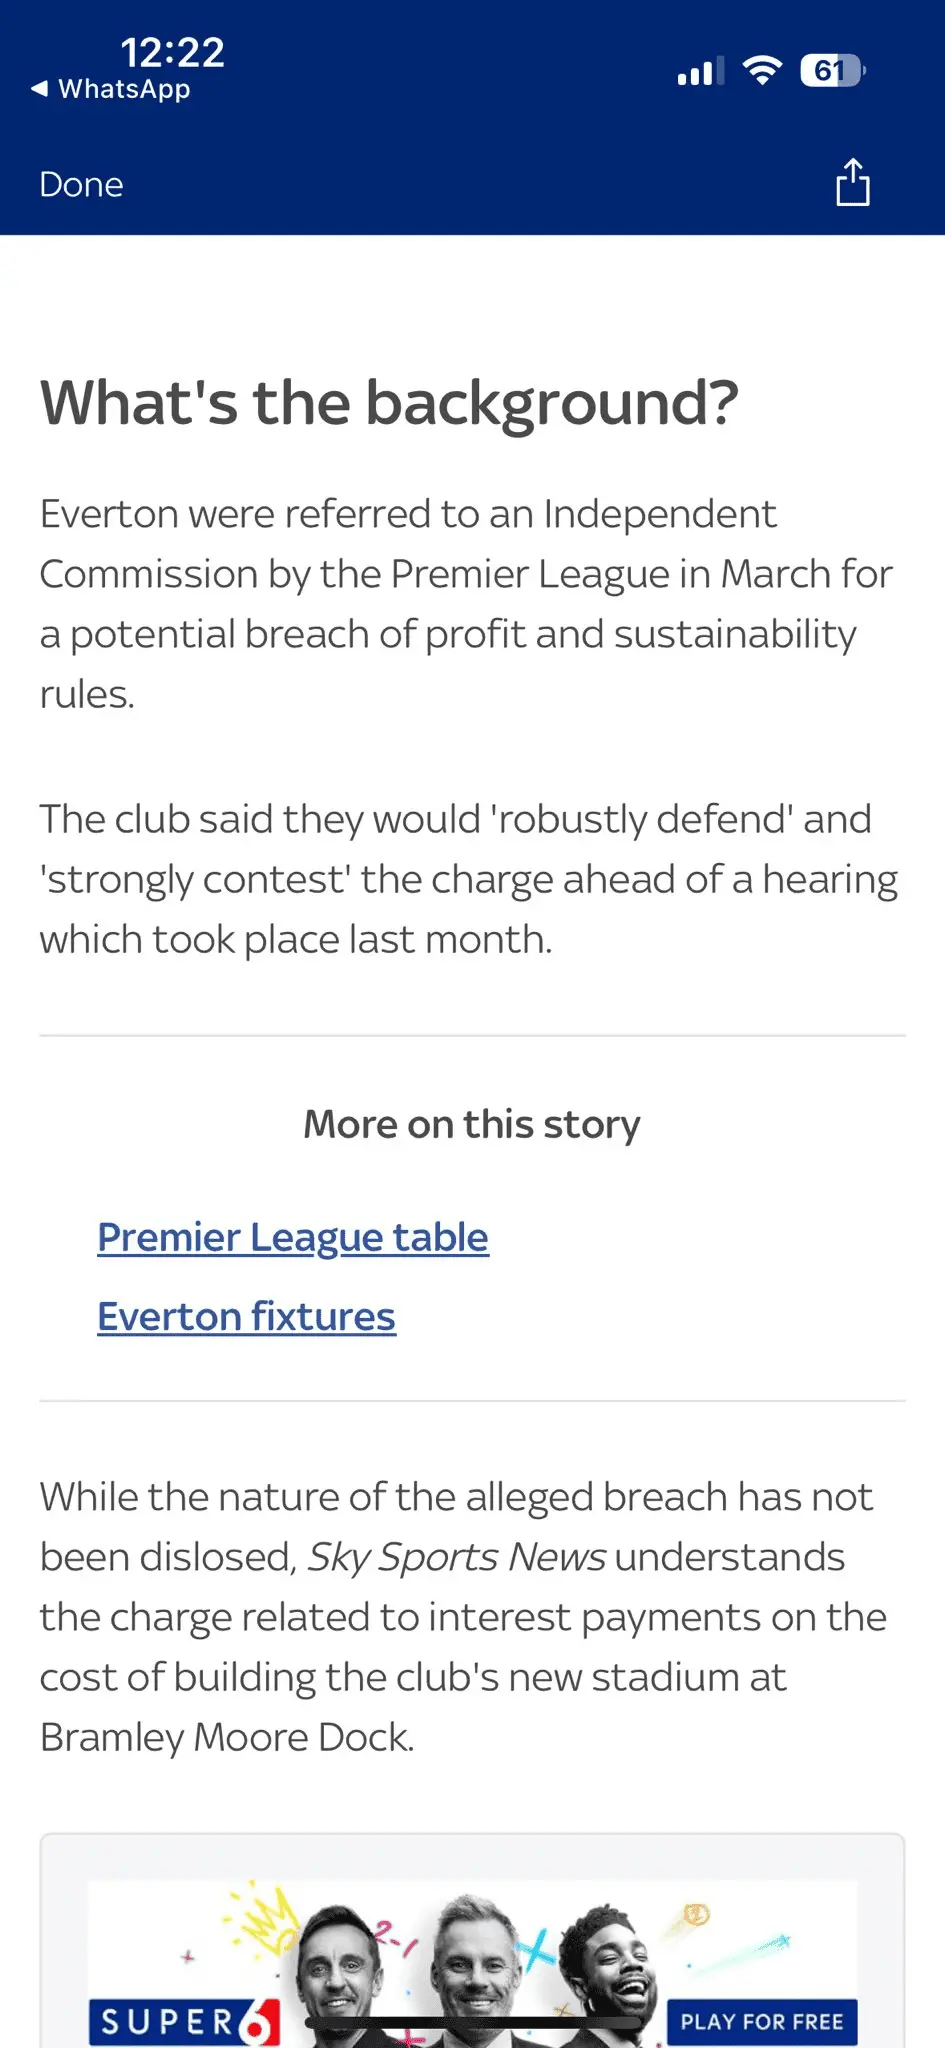945x2048 pixels.
Task: Tap the What's the background? heading
Action: click(389, 402)
